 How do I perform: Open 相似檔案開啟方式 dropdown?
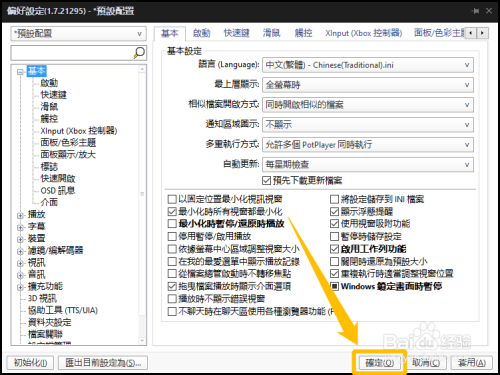click(x=368, y=105)
